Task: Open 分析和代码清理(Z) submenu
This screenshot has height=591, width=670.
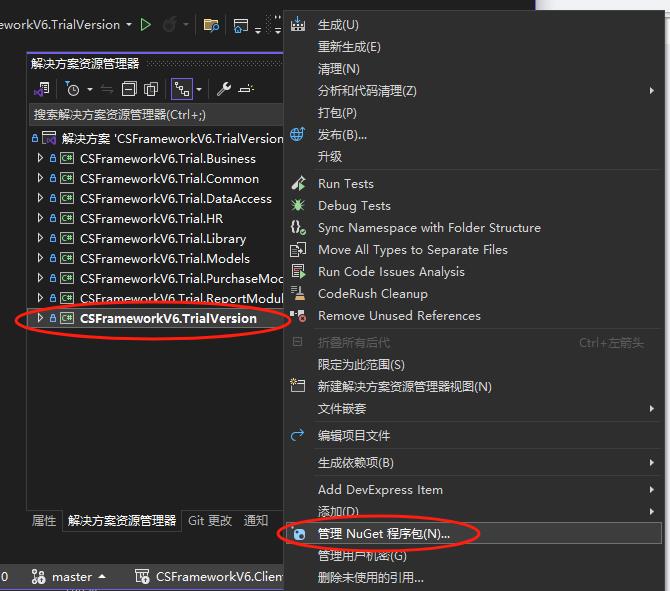Action: coord(473,91)
